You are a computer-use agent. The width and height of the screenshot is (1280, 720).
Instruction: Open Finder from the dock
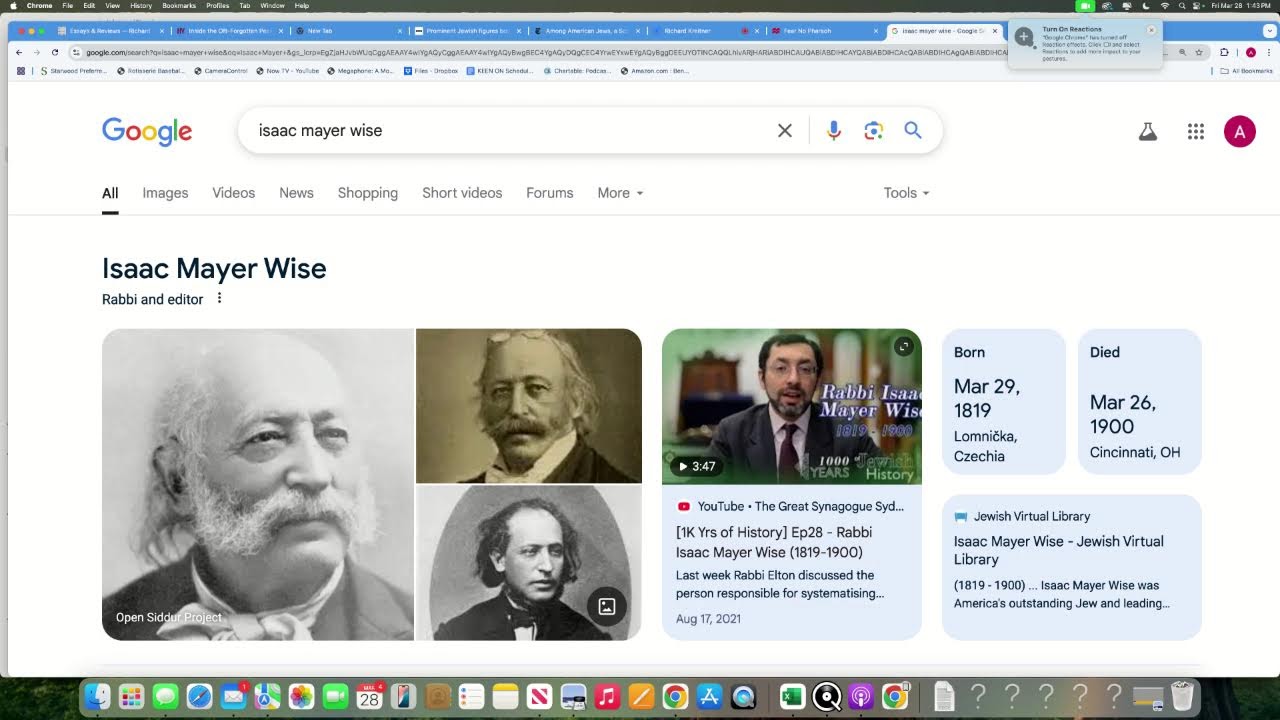coord(97,696)
